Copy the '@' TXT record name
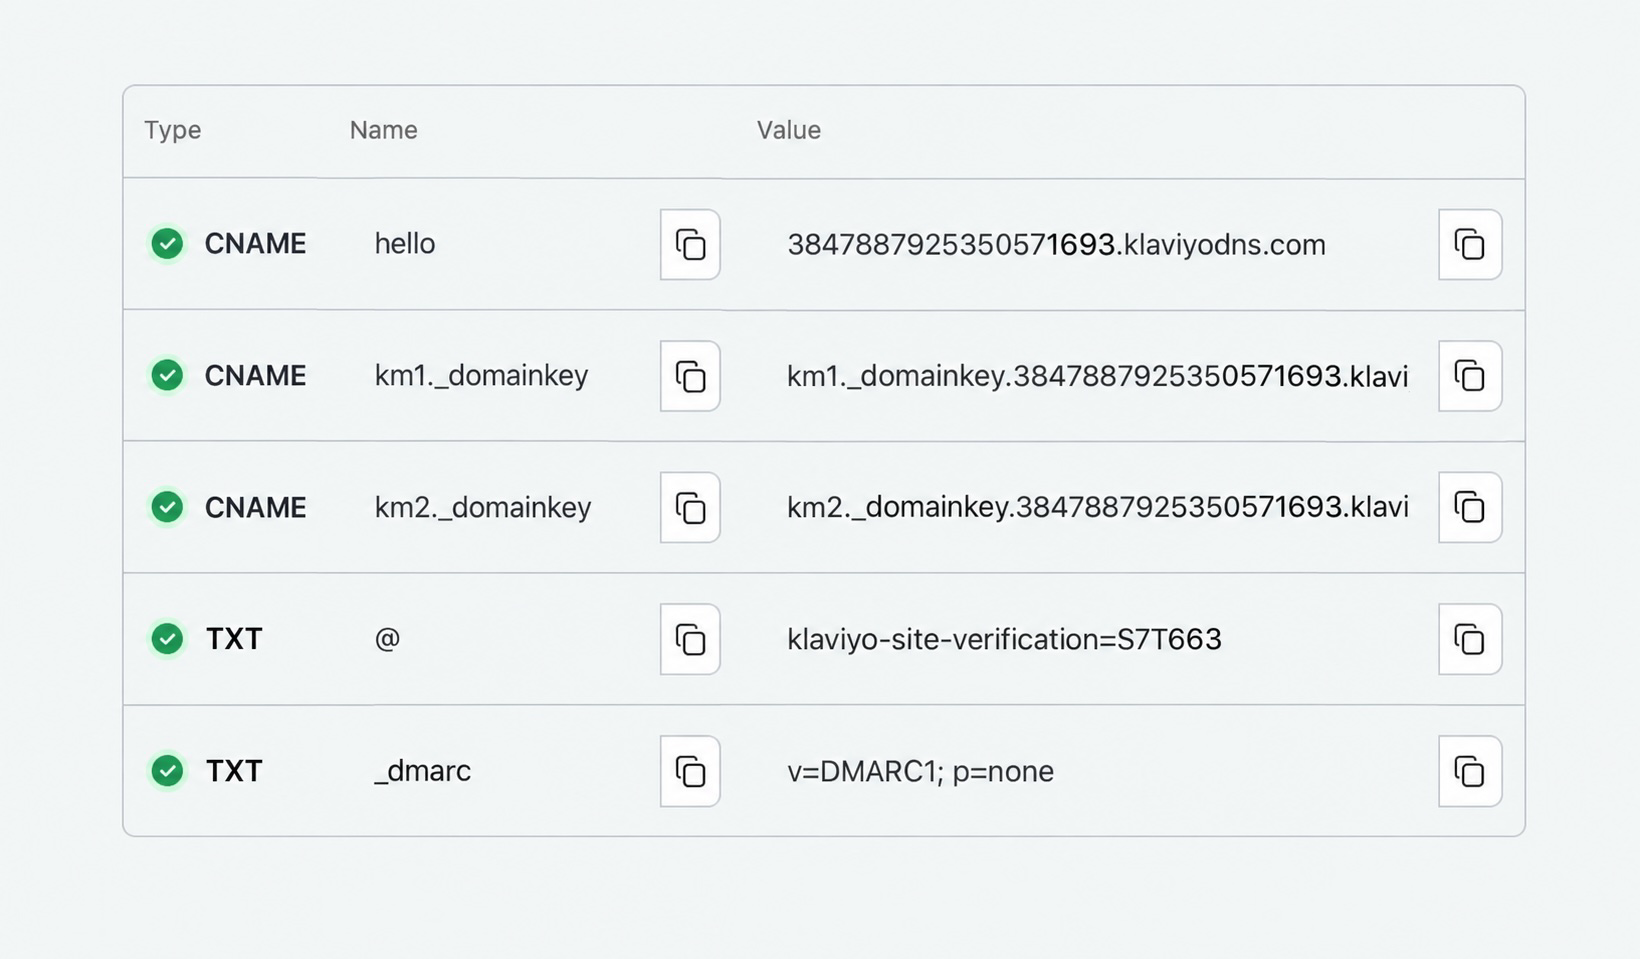This screenshot has width=1640, height=959. point(690,639)
